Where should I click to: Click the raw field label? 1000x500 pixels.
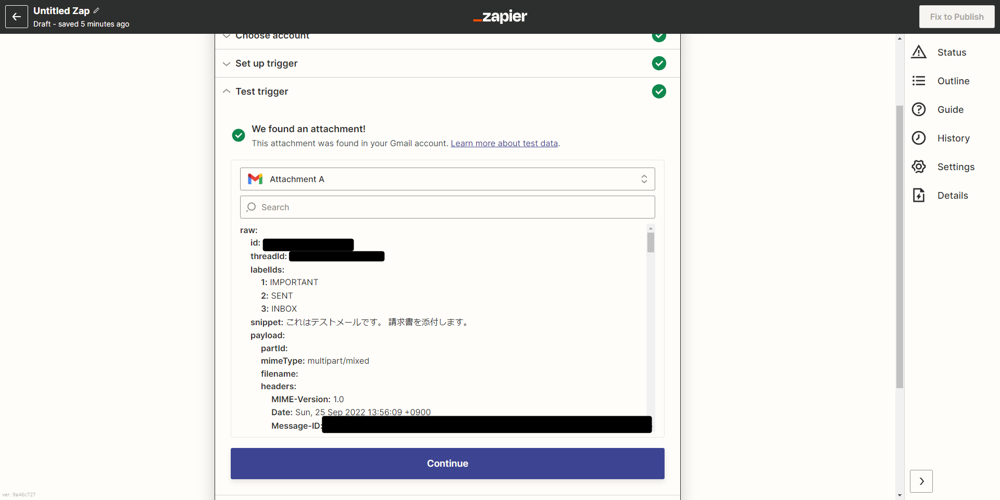click(249, 230)
